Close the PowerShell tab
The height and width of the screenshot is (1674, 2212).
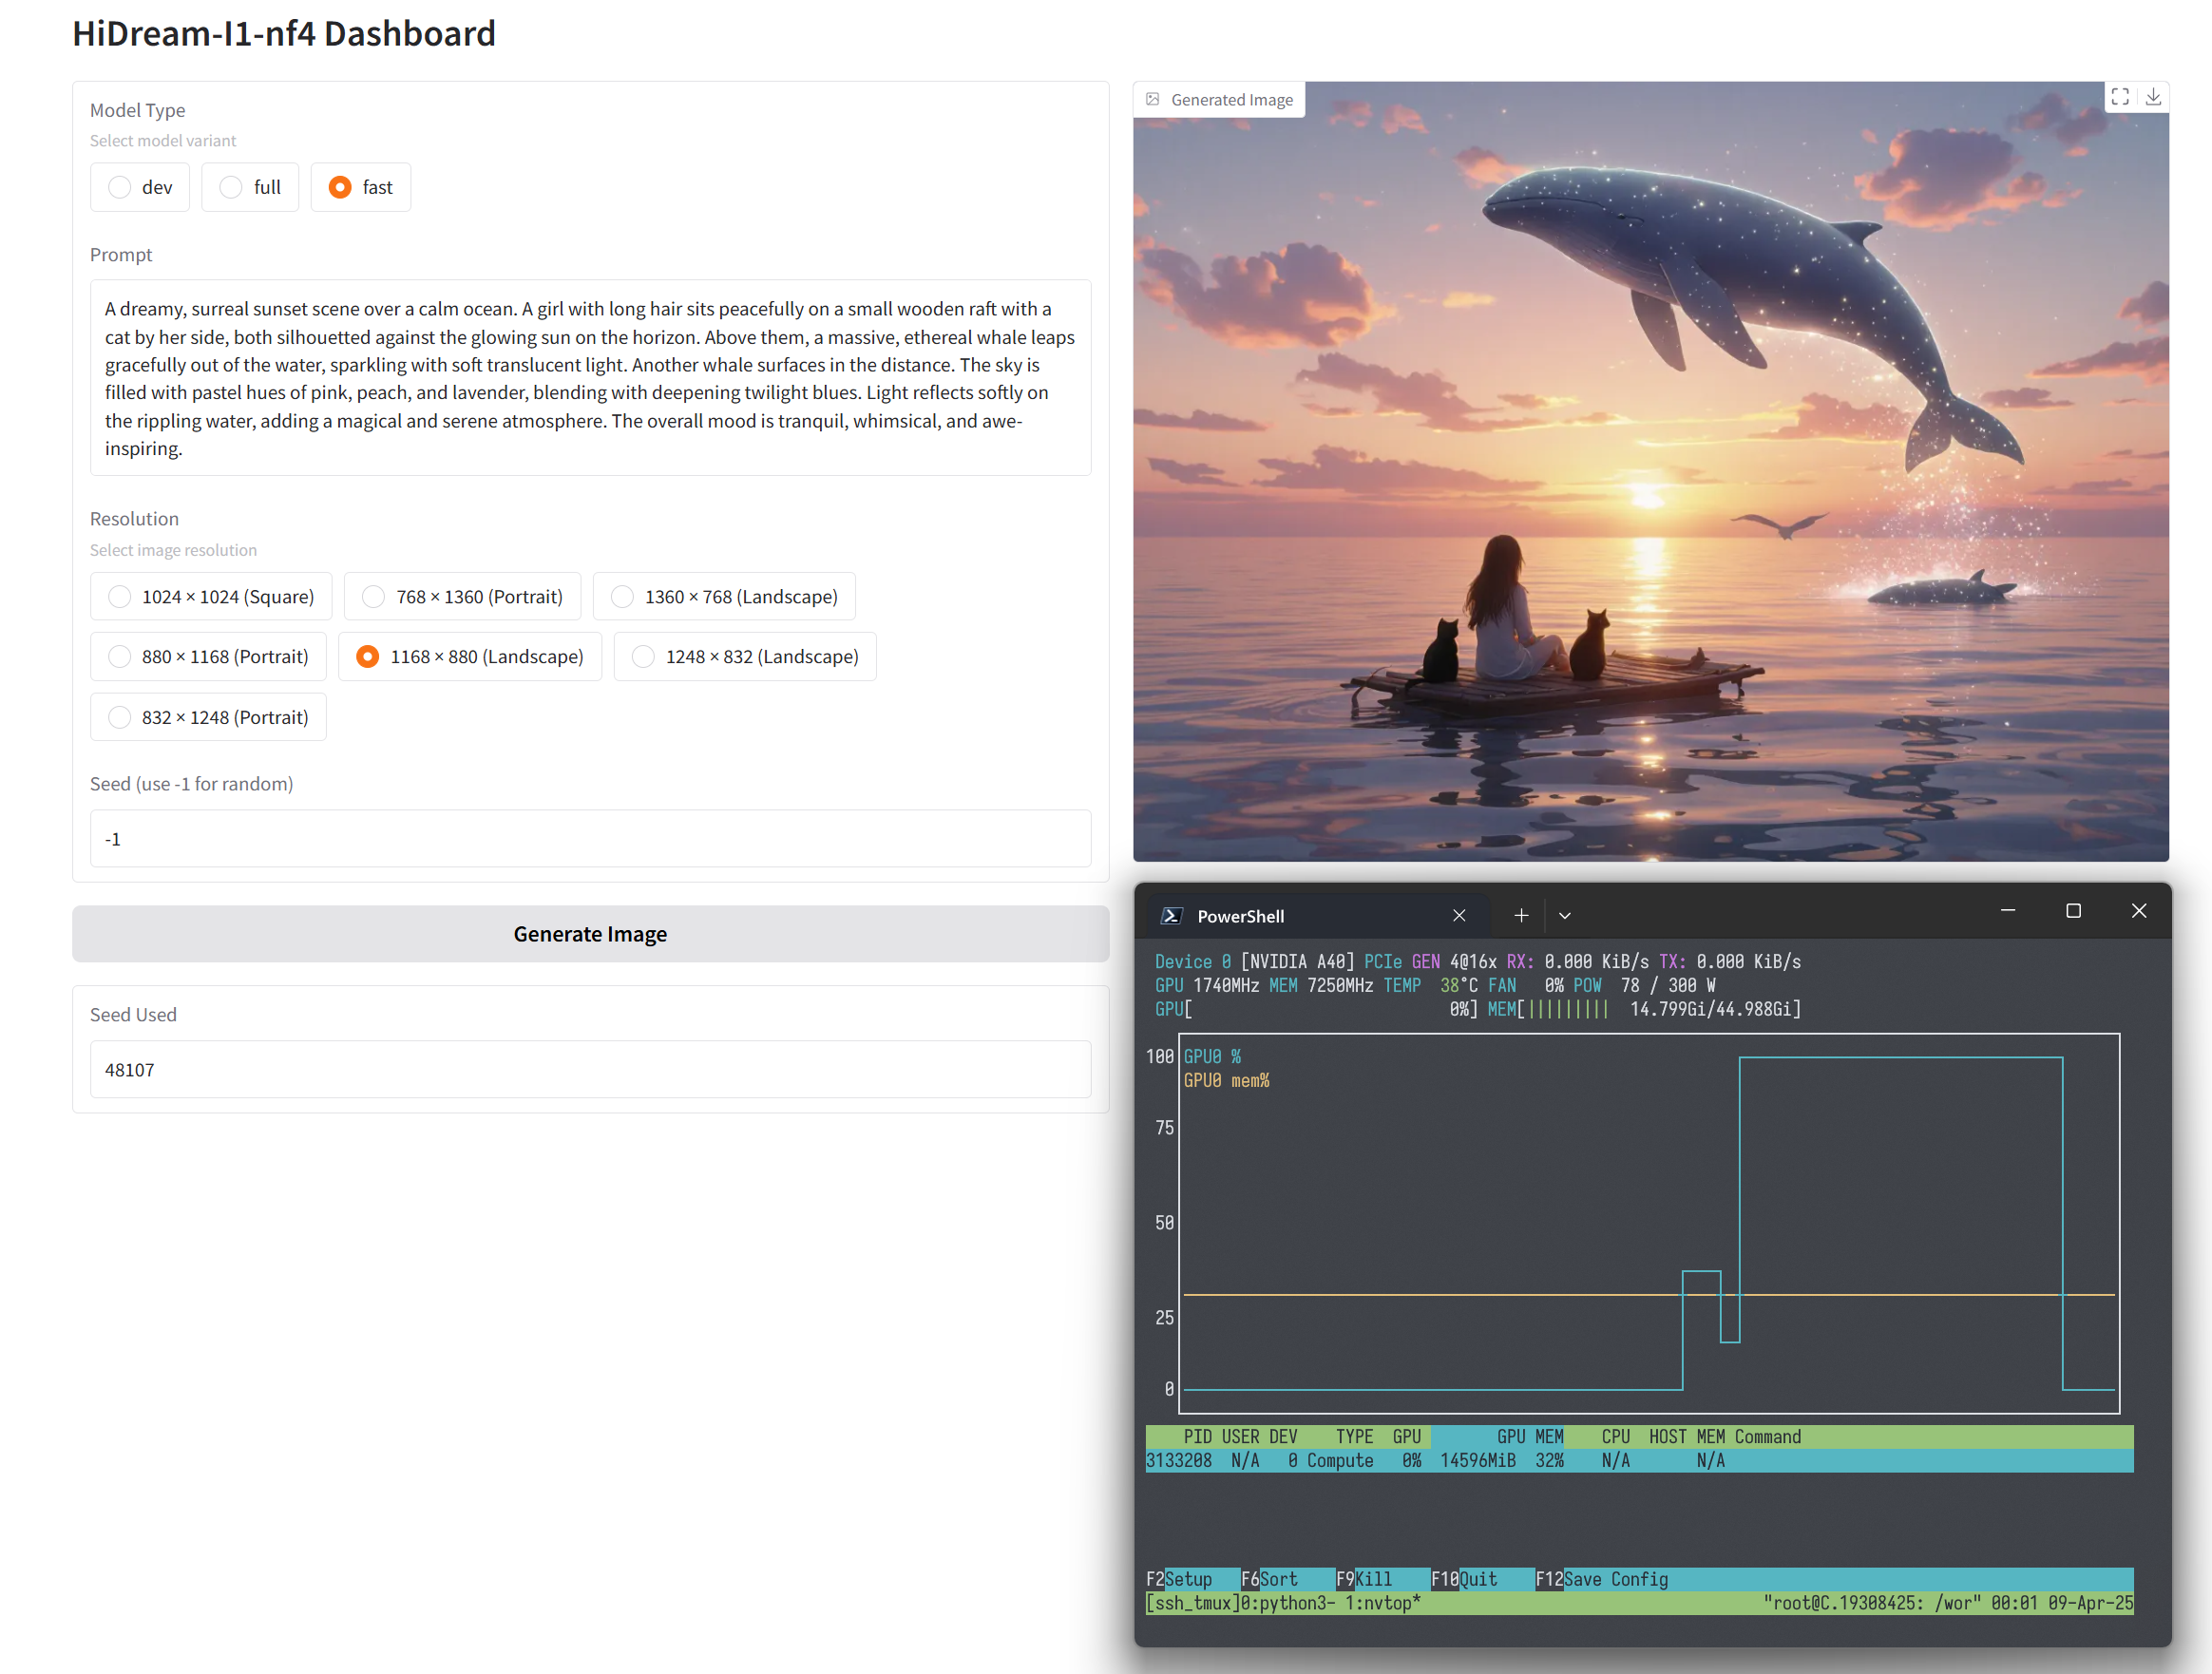coord(1459,916)
